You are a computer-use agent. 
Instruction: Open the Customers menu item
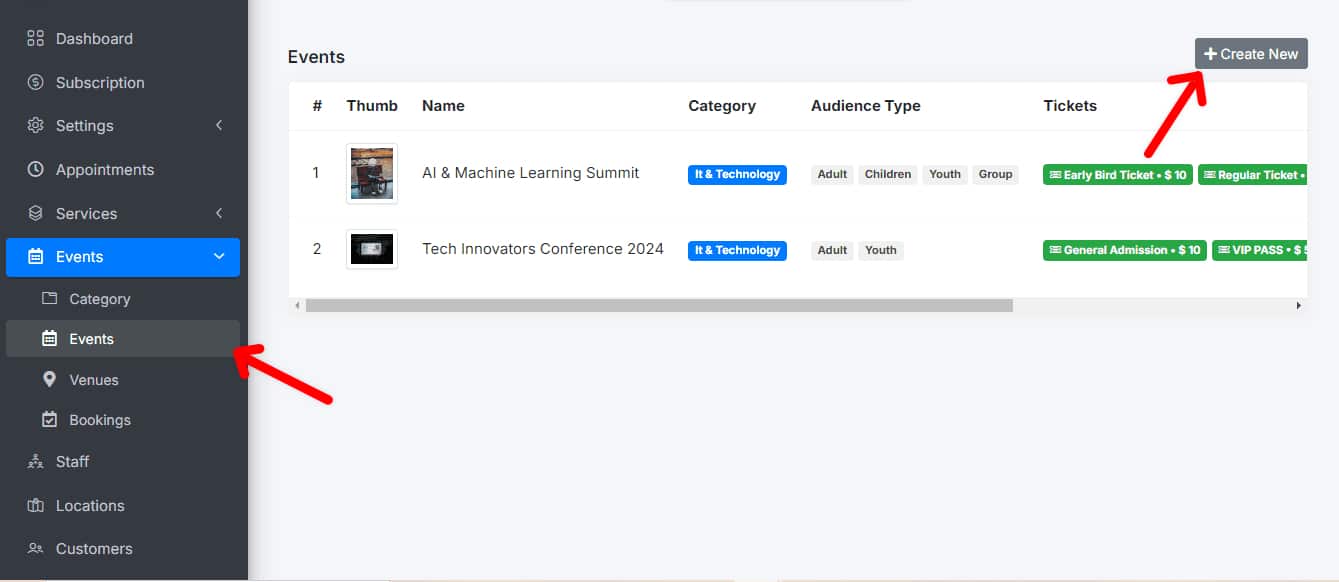94,549
